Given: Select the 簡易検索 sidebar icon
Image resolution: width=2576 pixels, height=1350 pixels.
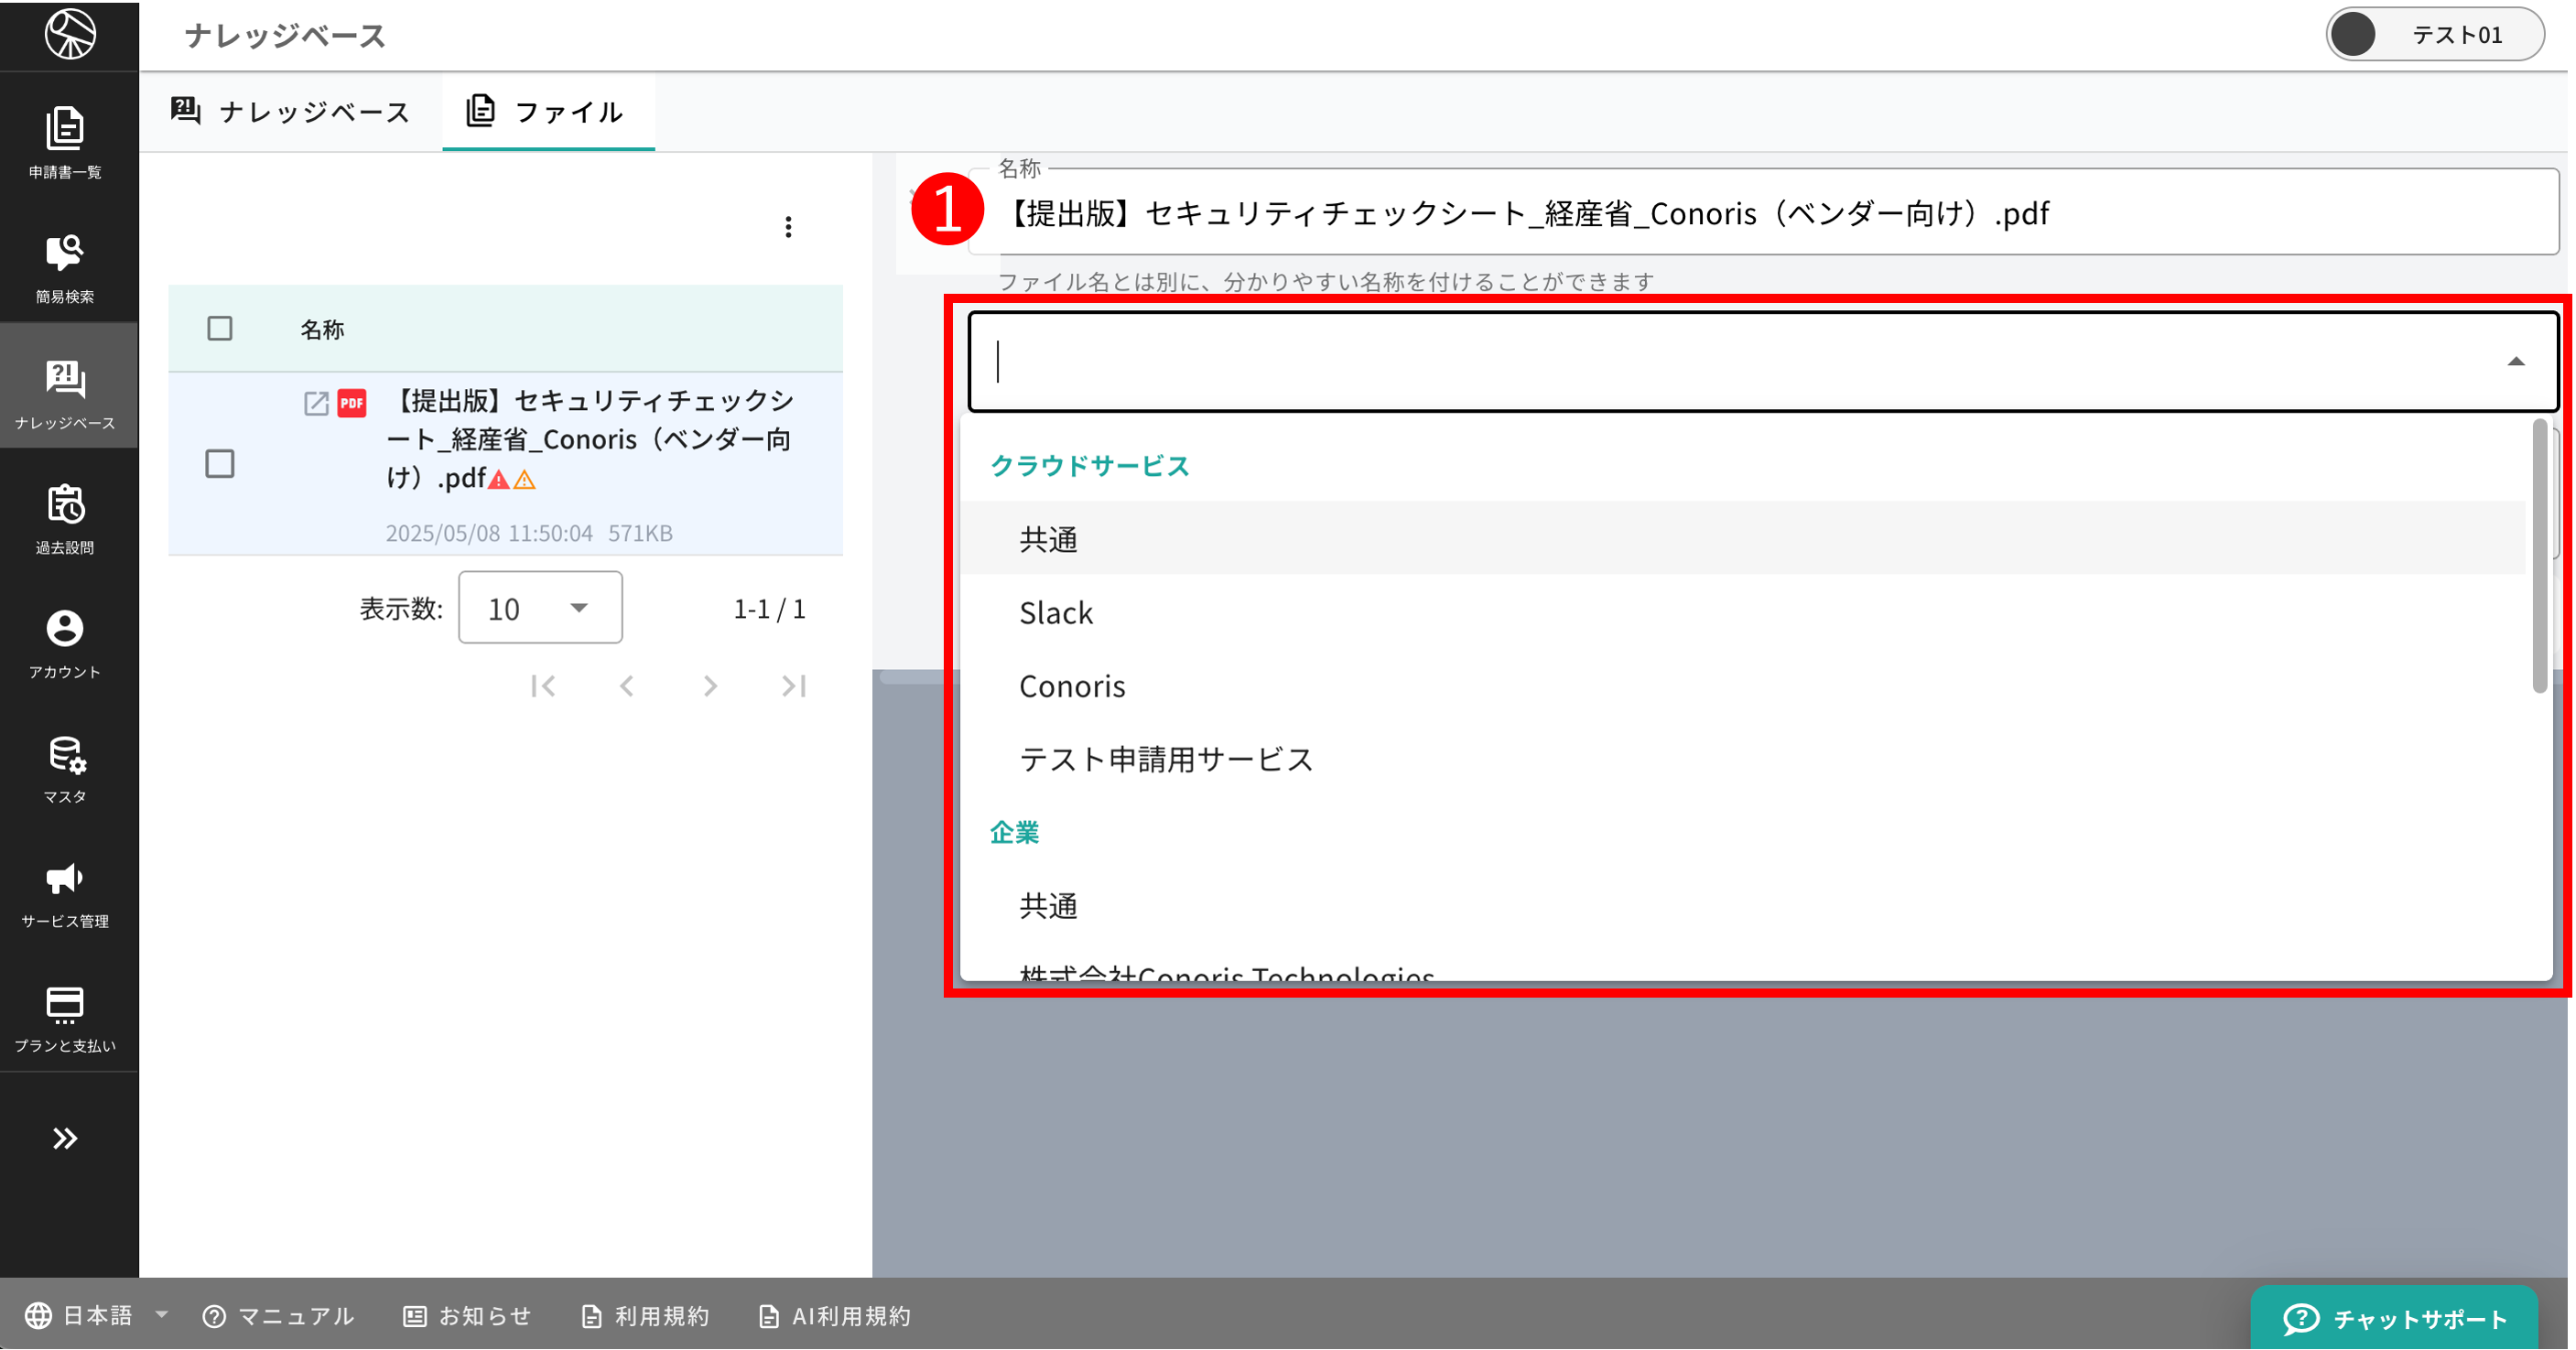Looking at the screenshot, I should coord(66,265).
